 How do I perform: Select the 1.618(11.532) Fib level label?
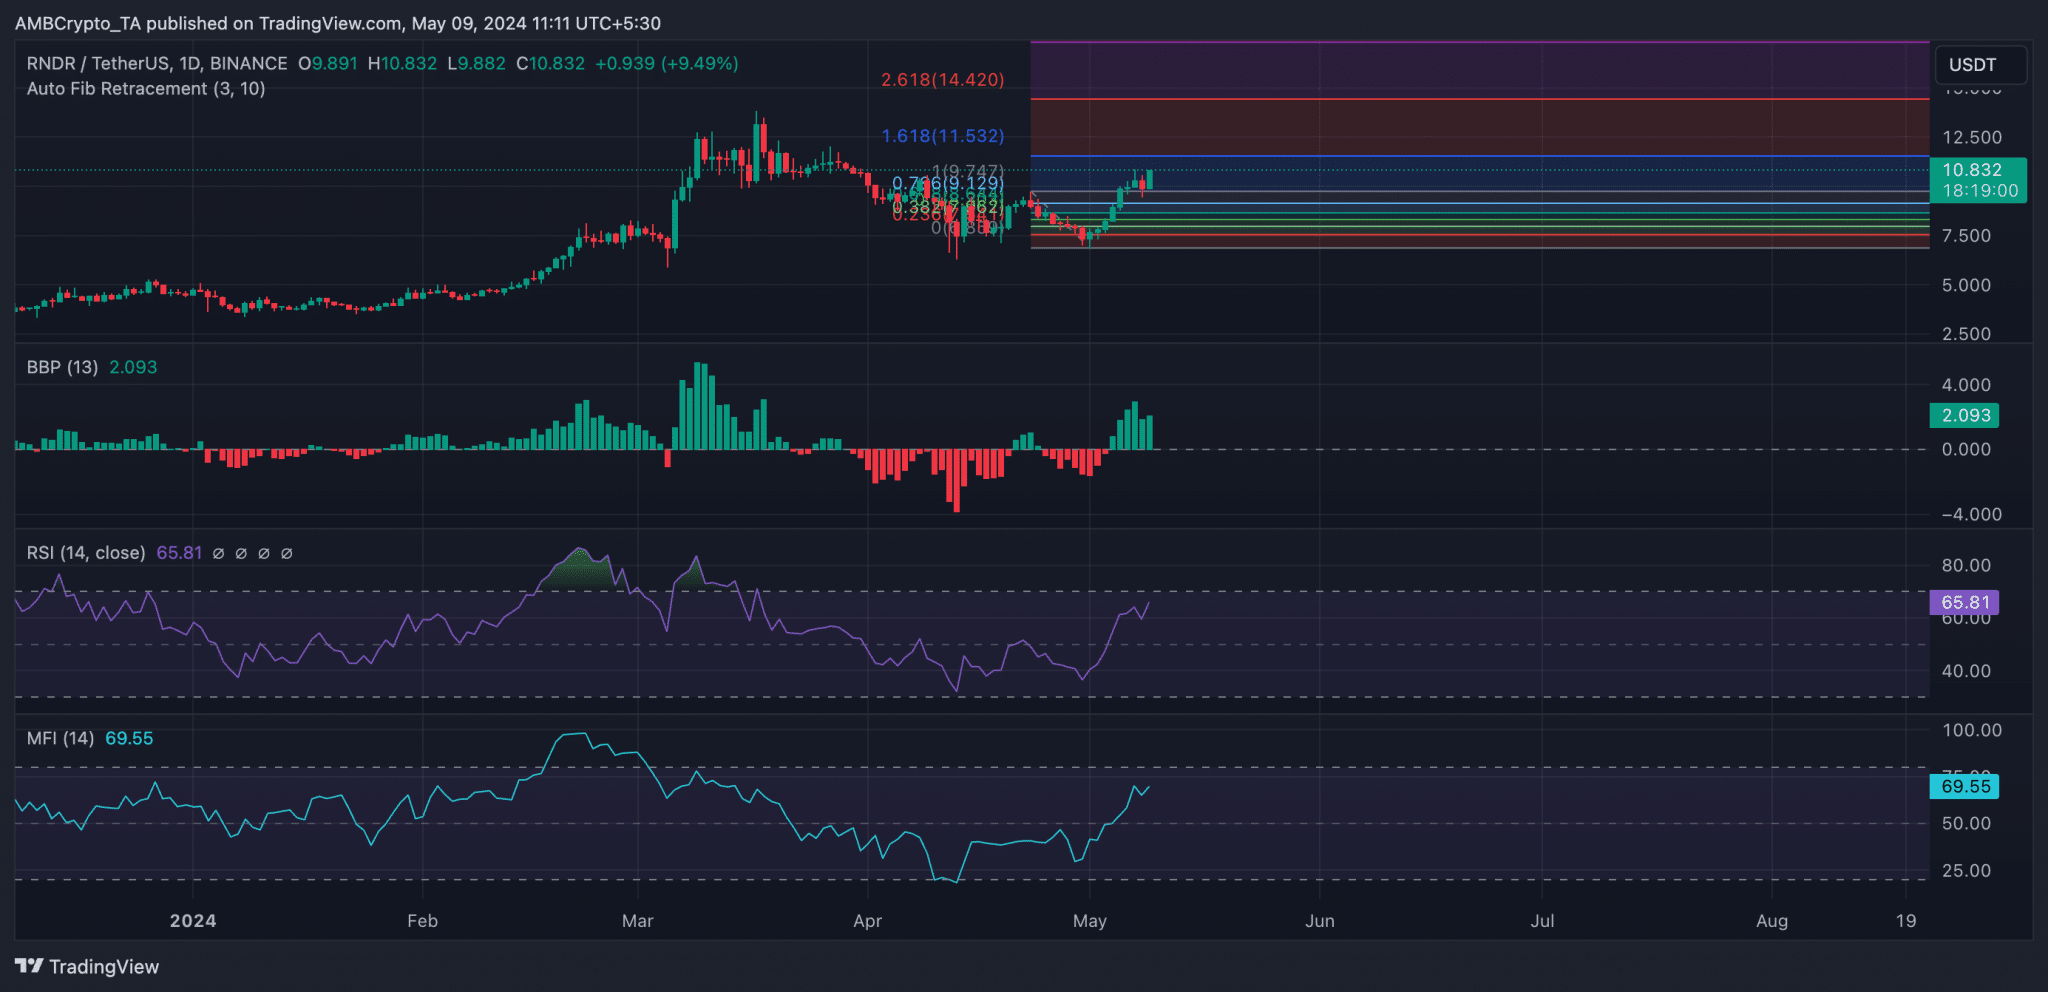[942, 135]
